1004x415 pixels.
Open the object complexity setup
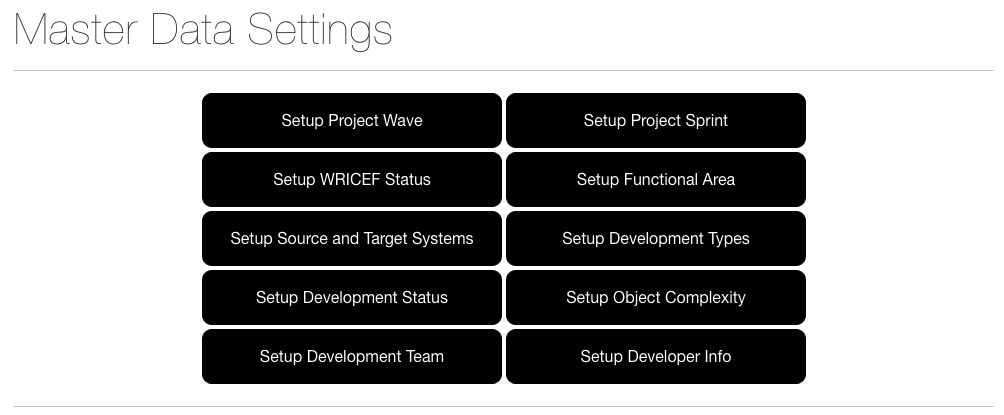(656, 298)
